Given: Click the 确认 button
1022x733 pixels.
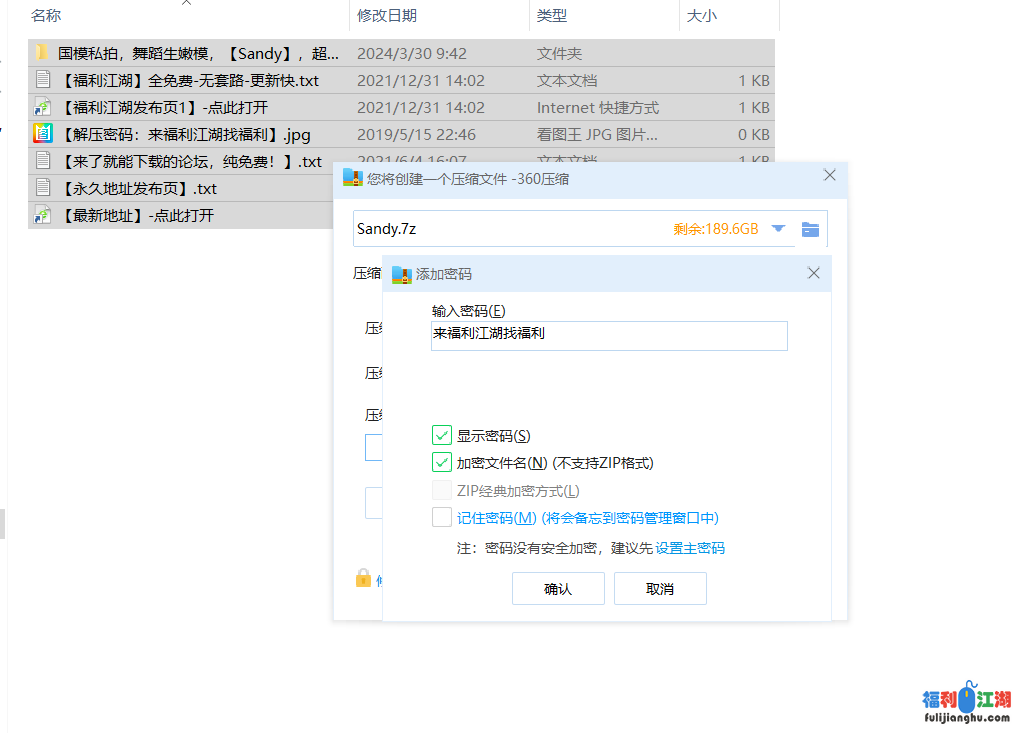Looking at the screenshot, I should click(558, 589).
